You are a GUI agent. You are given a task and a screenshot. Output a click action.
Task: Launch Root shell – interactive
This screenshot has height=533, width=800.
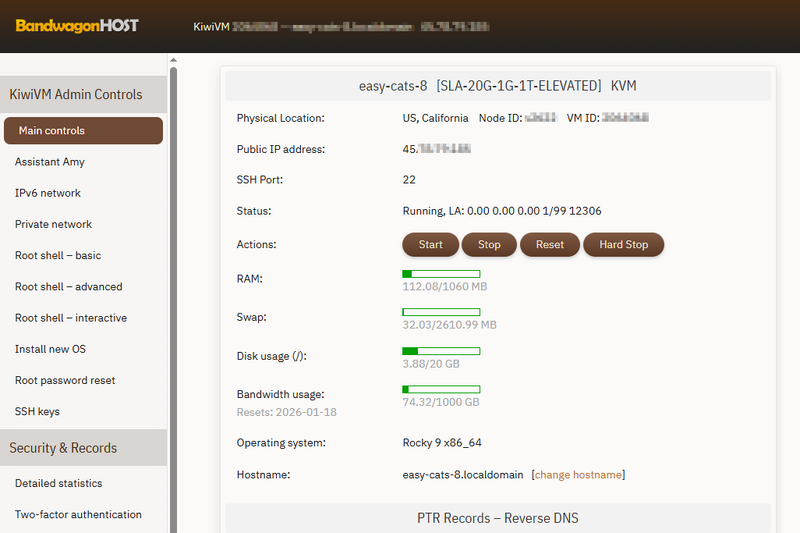70,318
